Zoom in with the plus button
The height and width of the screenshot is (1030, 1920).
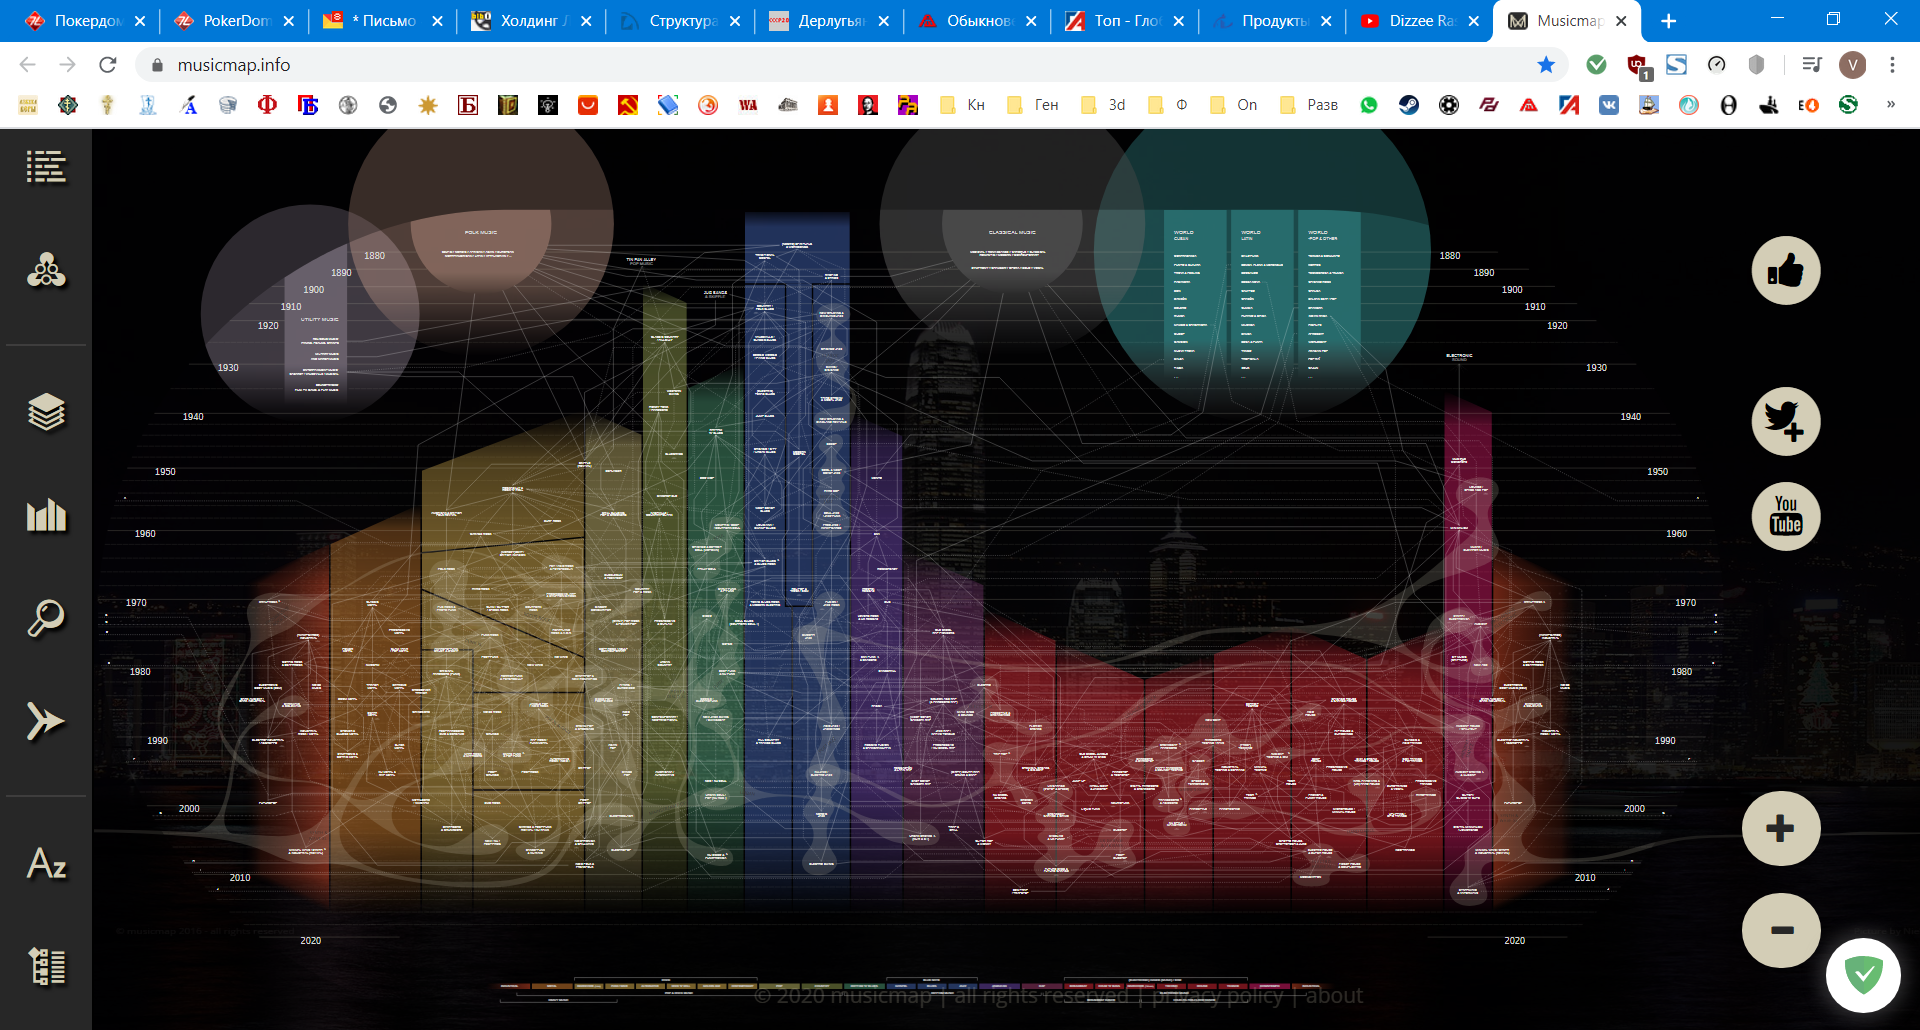(x=1780, y=829)
